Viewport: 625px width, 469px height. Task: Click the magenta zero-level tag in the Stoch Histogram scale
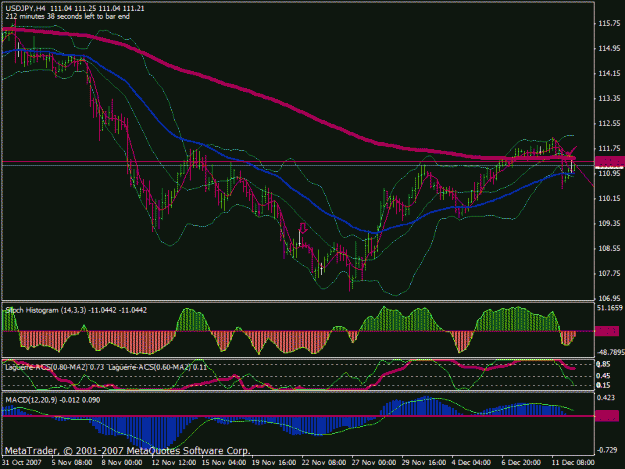(607, 331)
